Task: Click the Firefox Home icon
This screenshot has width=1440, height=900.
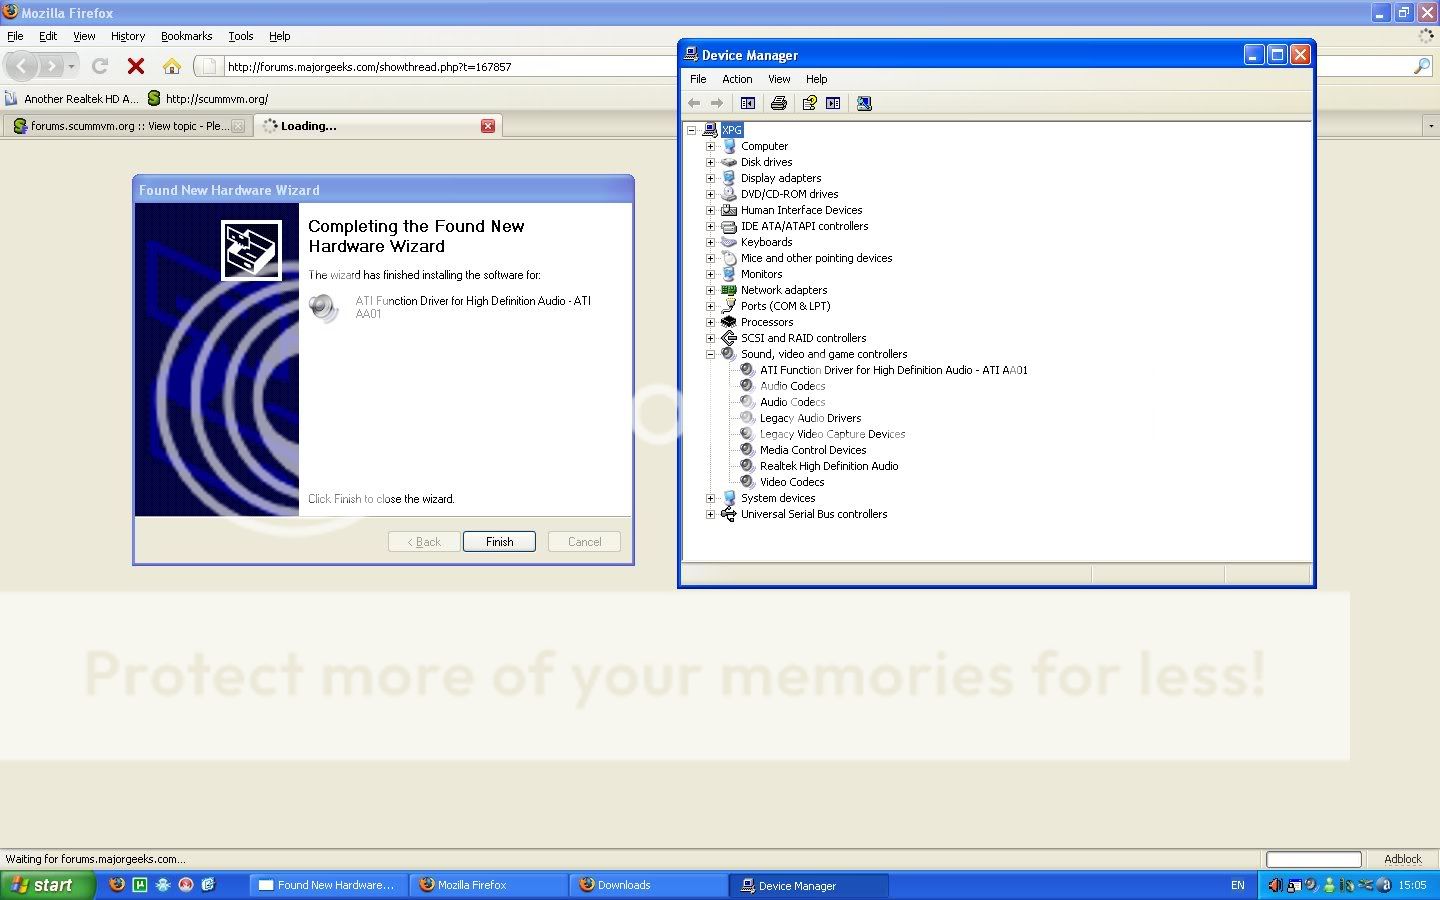Action: 172,66
